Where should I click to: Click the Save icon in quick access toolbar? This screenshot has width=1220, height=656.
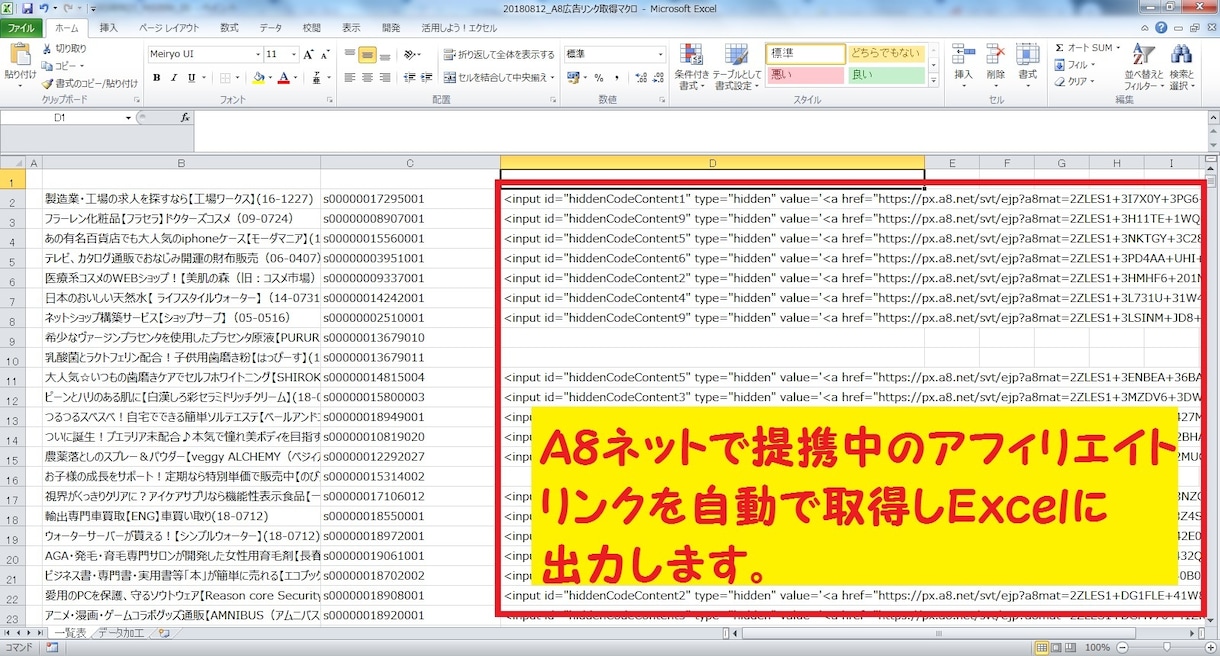coord(27,8)
